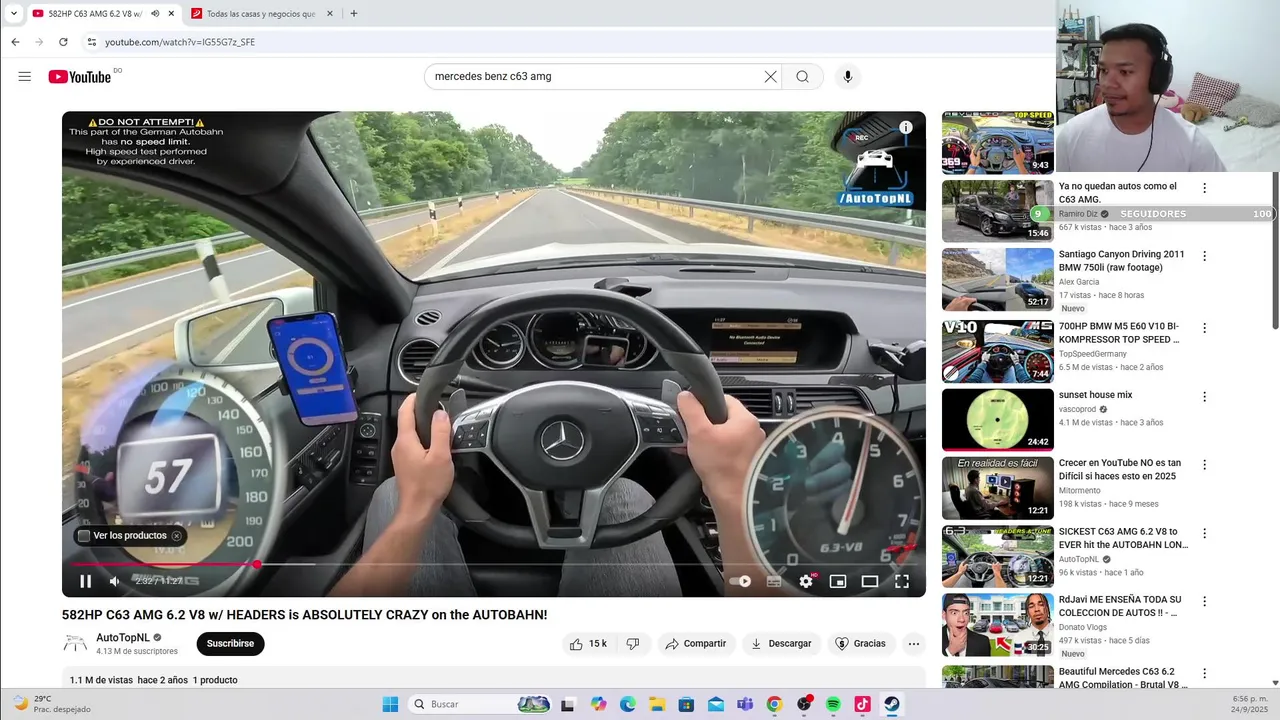This screenshot has width=1280, height=720.
Task: Play sunset house mix thumbnail
Action: coord(997,420)
